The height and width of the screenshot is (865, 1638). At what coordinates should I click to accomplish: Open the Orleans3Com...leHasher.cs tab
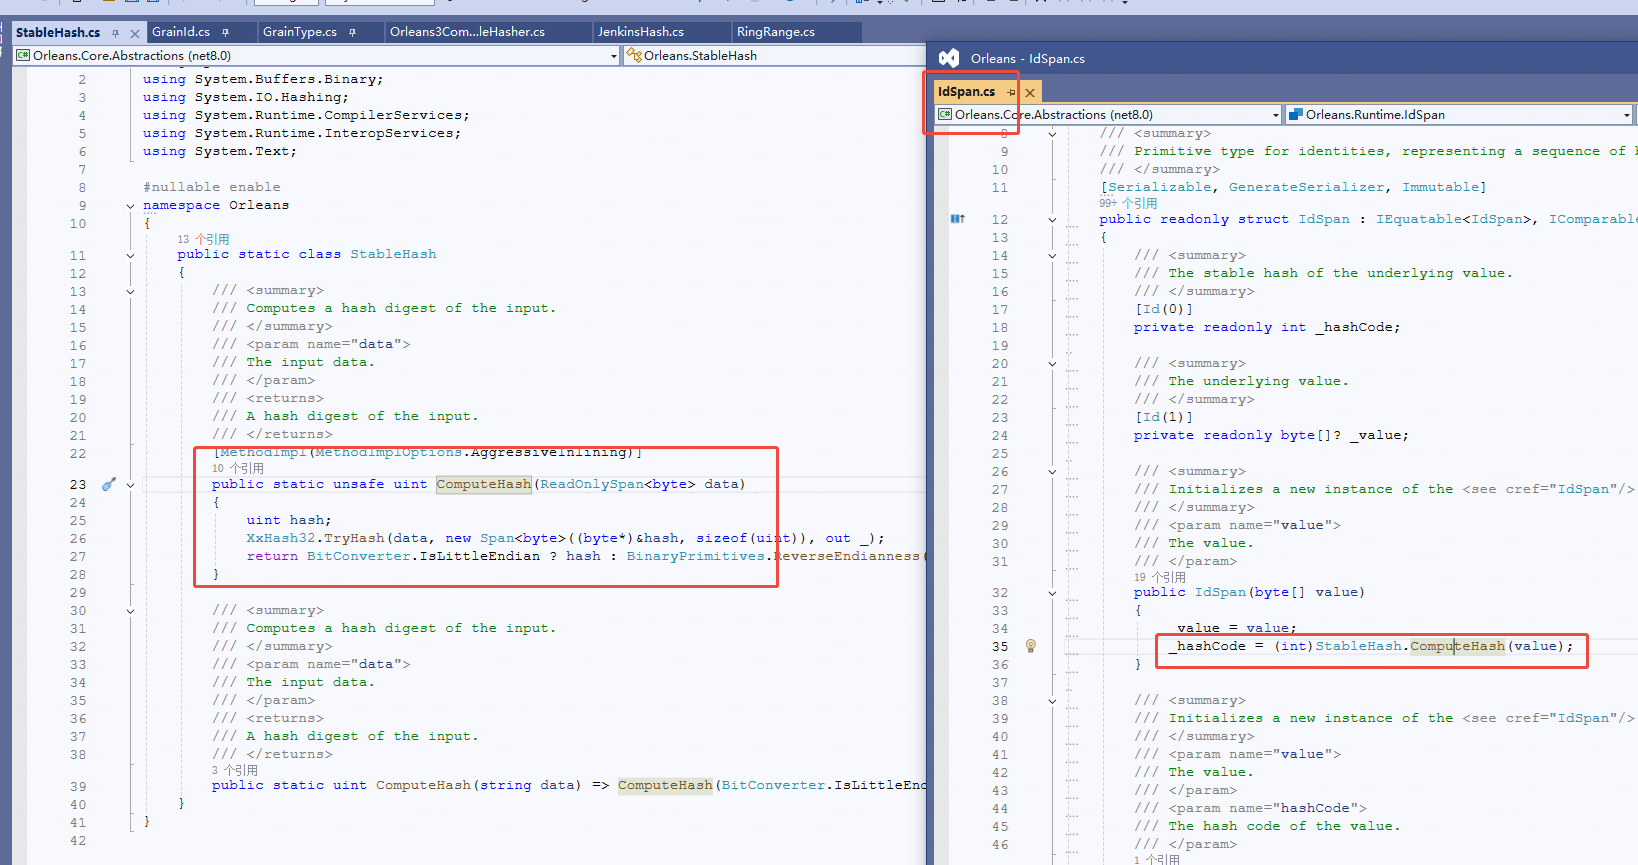pyautogui.click(x=467, y=32)
